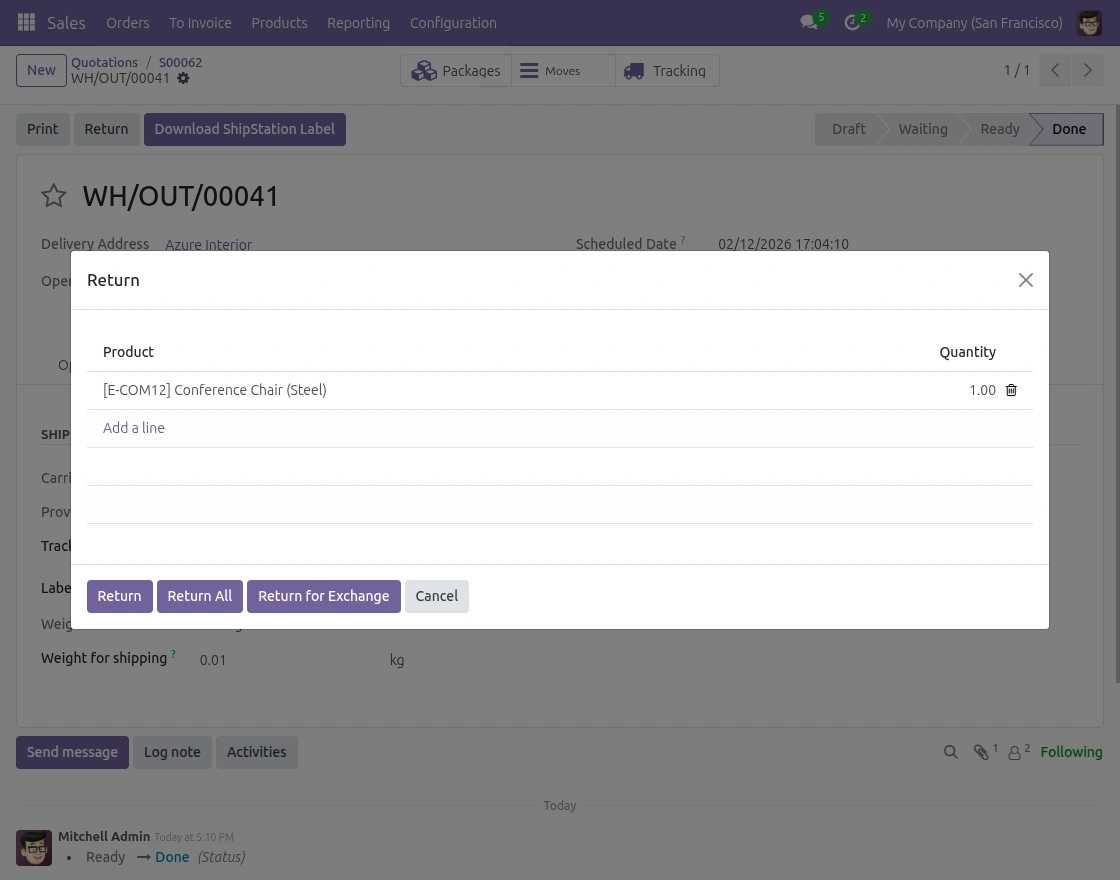This screenshot has width=1120, height=880.
Task: Download the ShipStation Label
Action: click(x=244, y=129)
